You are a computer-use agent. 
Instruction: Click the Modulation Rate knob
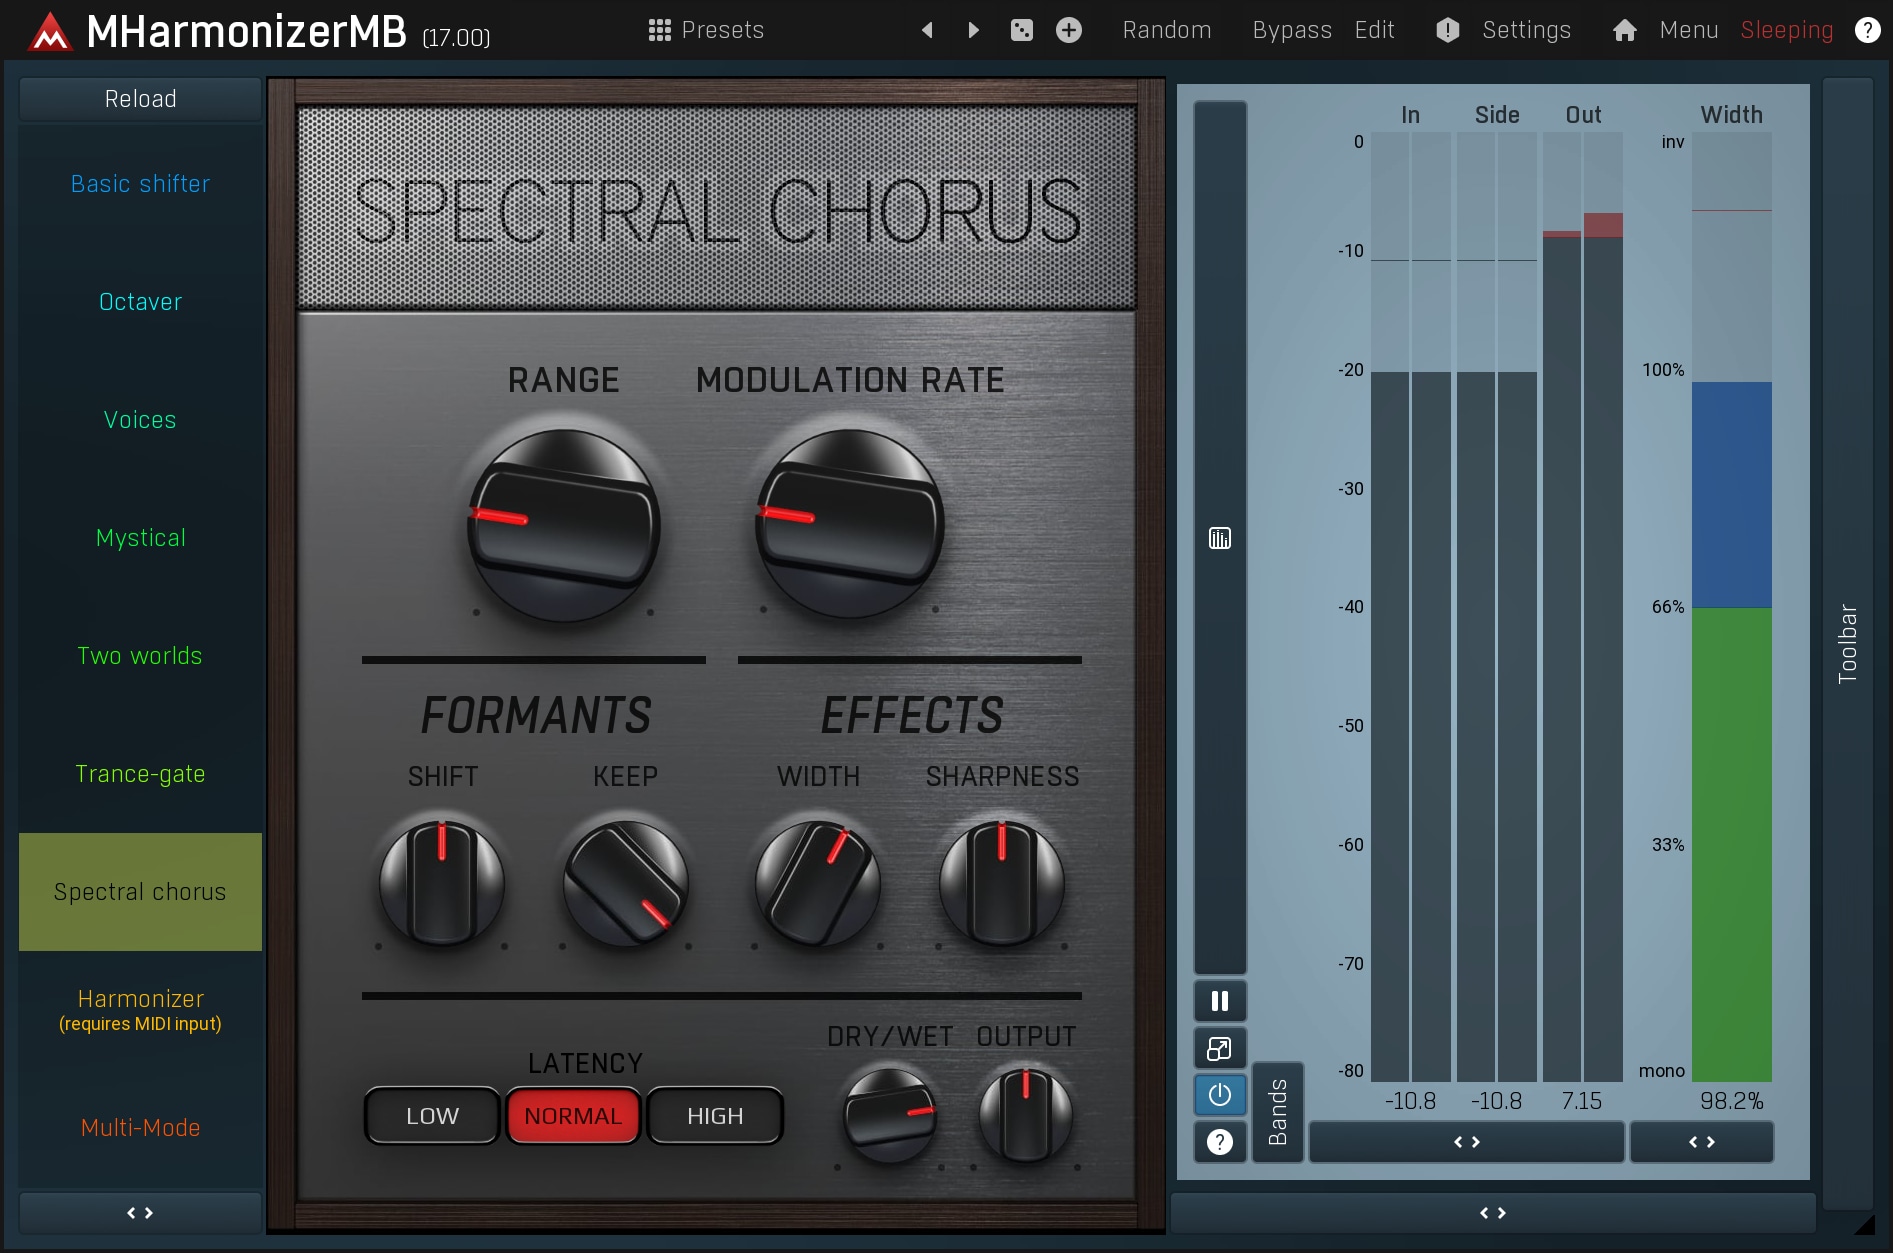pyautogui.click(x=849, y=523)
